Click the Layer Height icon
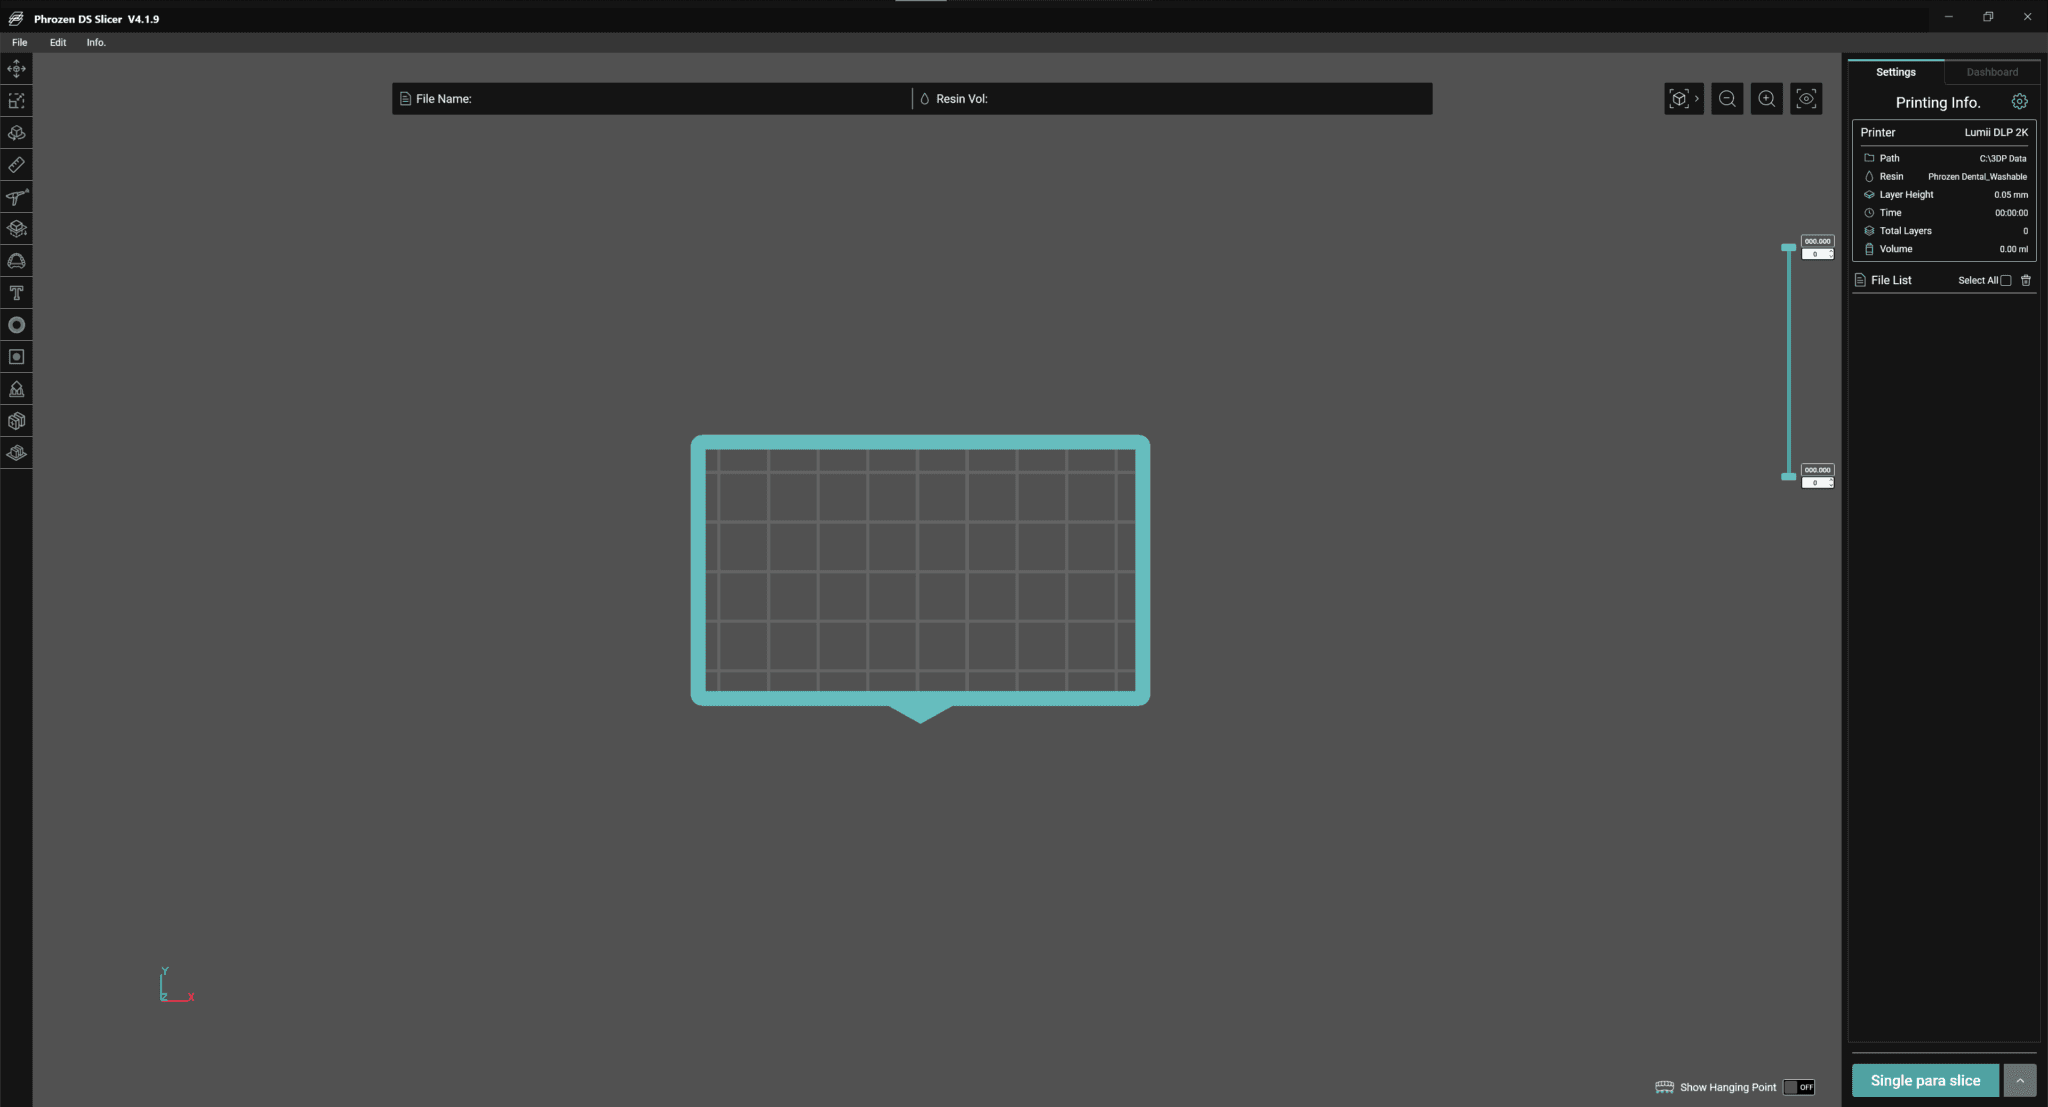2048x1107 pixels. click(x=1868, y=195)
